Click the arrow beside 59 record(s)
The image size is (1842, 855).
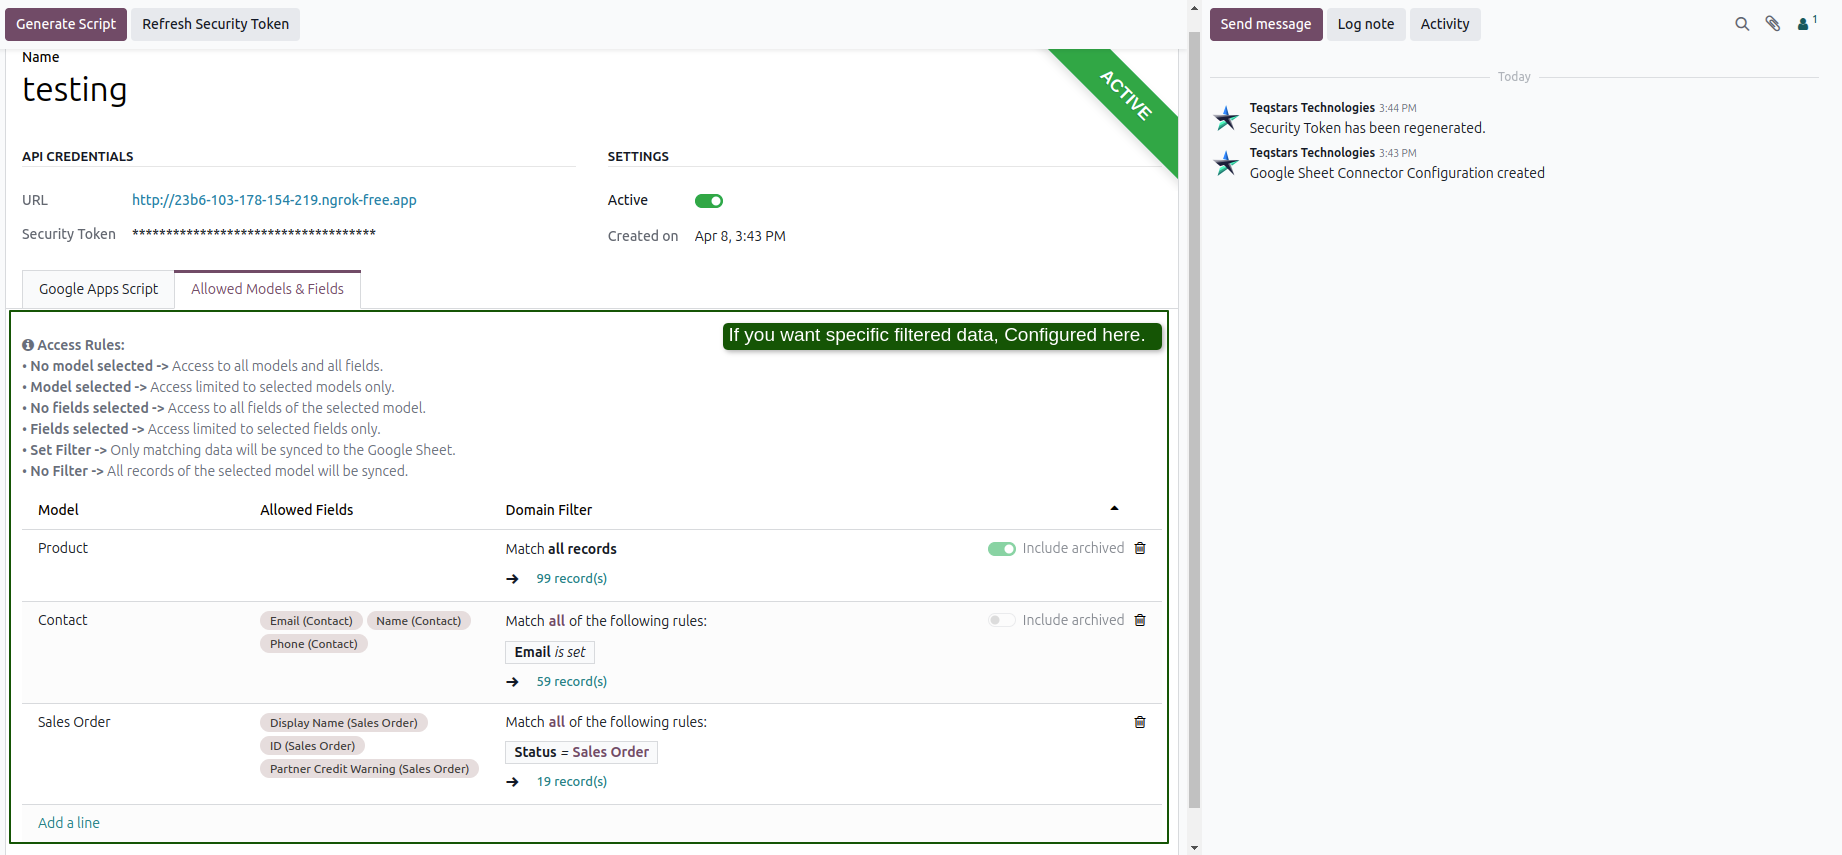513,682
